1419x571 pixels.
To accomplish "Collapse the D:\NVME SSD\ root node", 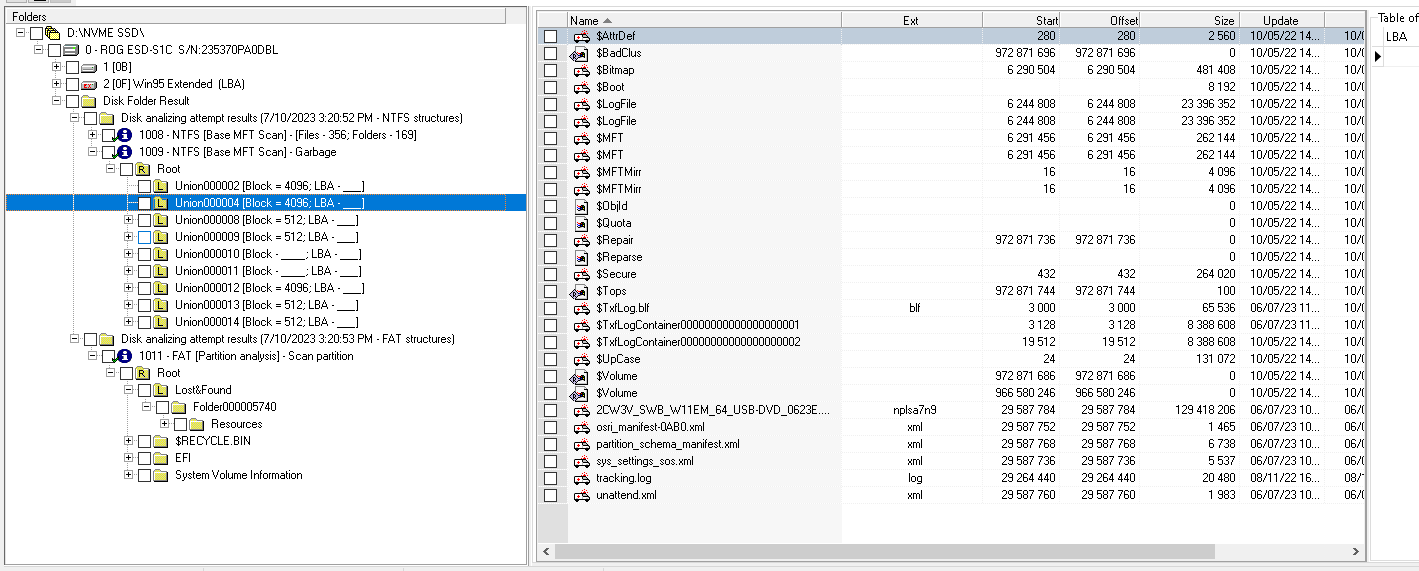I will pos(21,33).
